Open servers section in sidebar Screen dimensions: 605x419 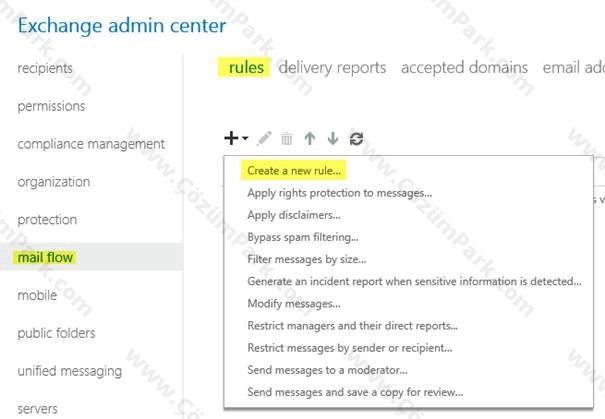coord(37,409)
